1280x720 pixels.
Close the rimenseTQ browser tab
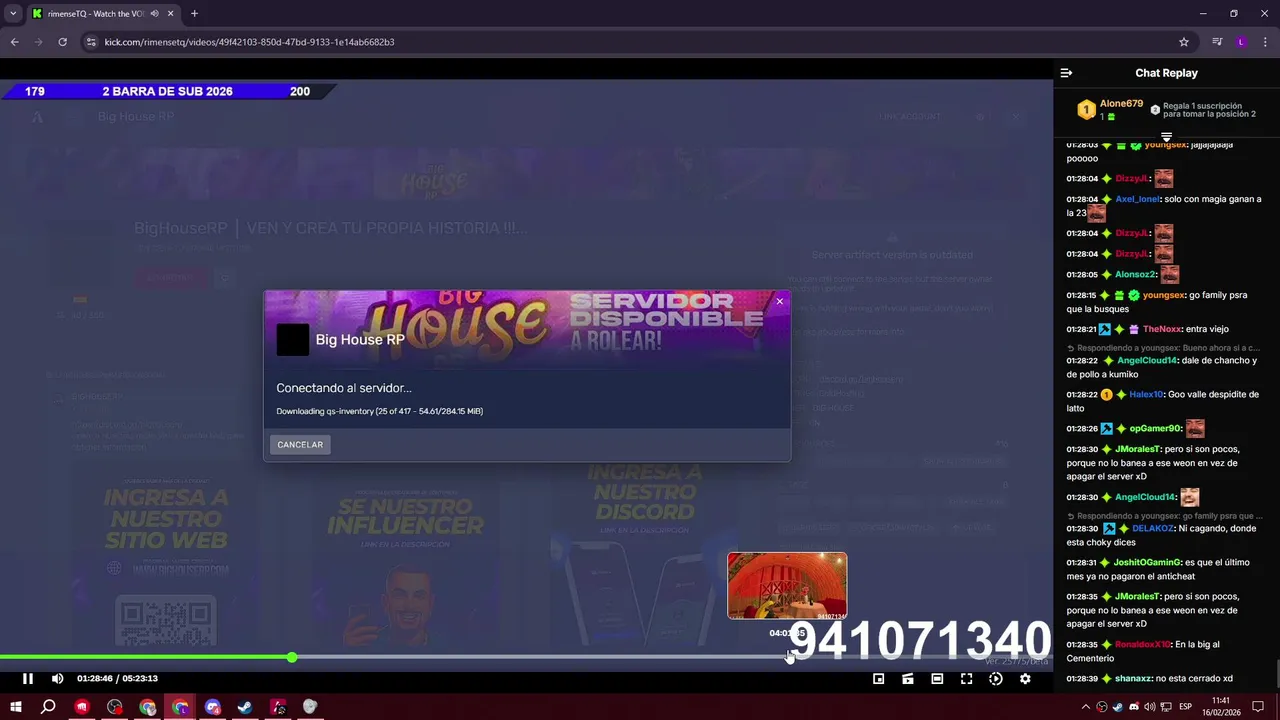[170, 14]
